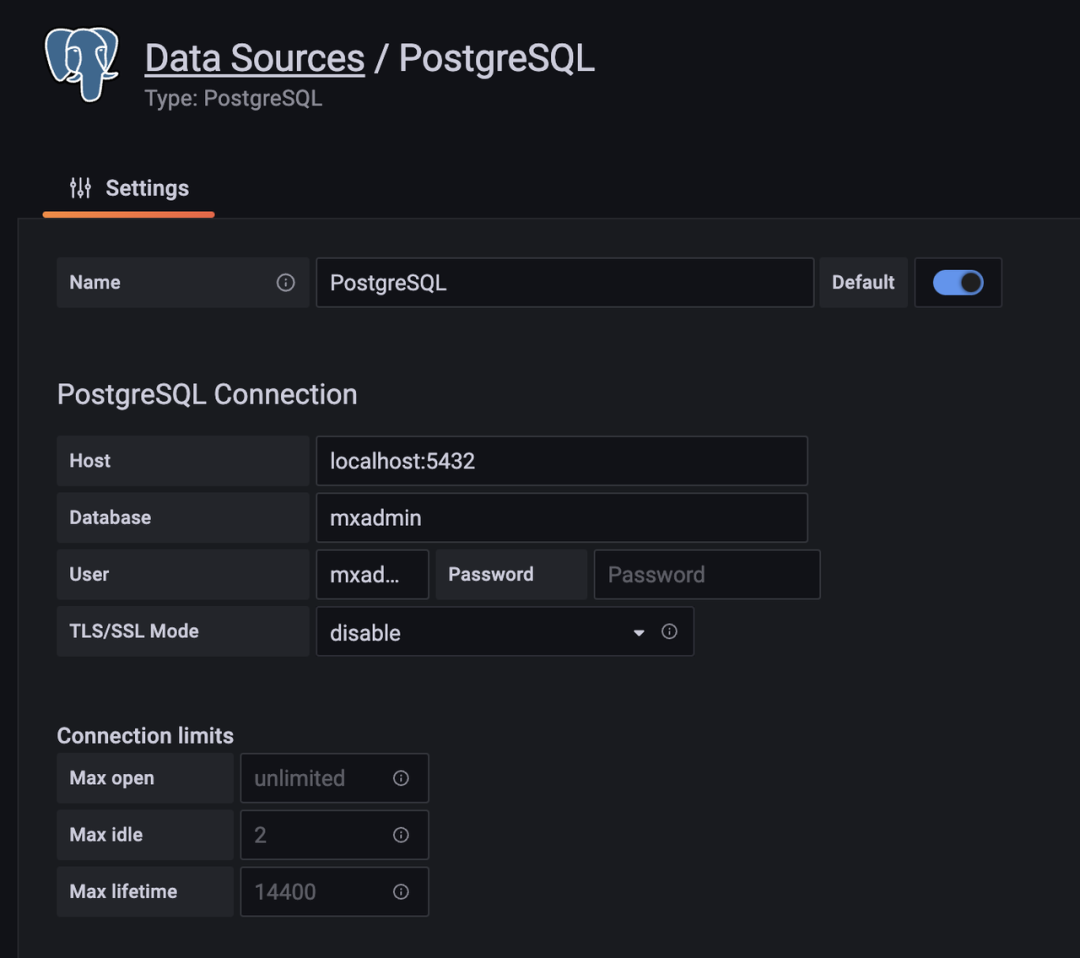
Task: Click the Max lifetime input field
Action: [318, 892]
